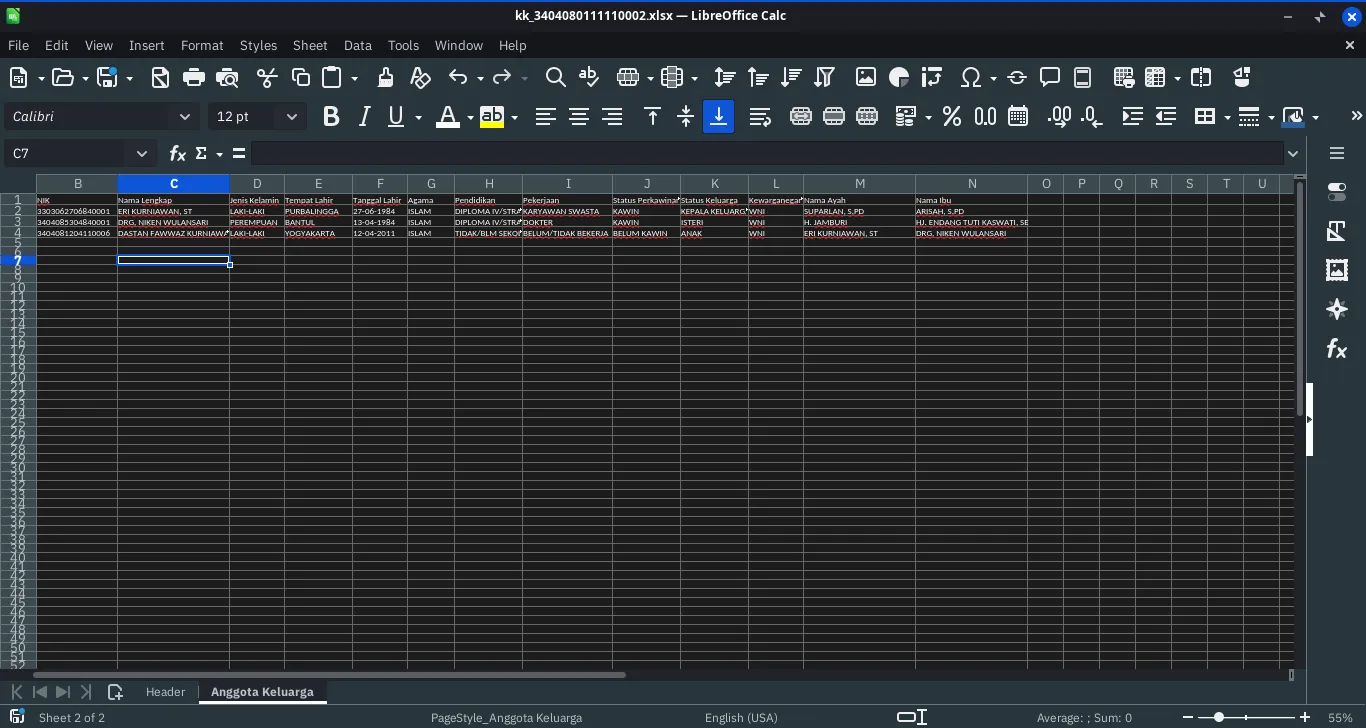This screenshot has width=1366, height=728.
Task: Expand the Name Box dropdown arrow
Action: [142, 154]
